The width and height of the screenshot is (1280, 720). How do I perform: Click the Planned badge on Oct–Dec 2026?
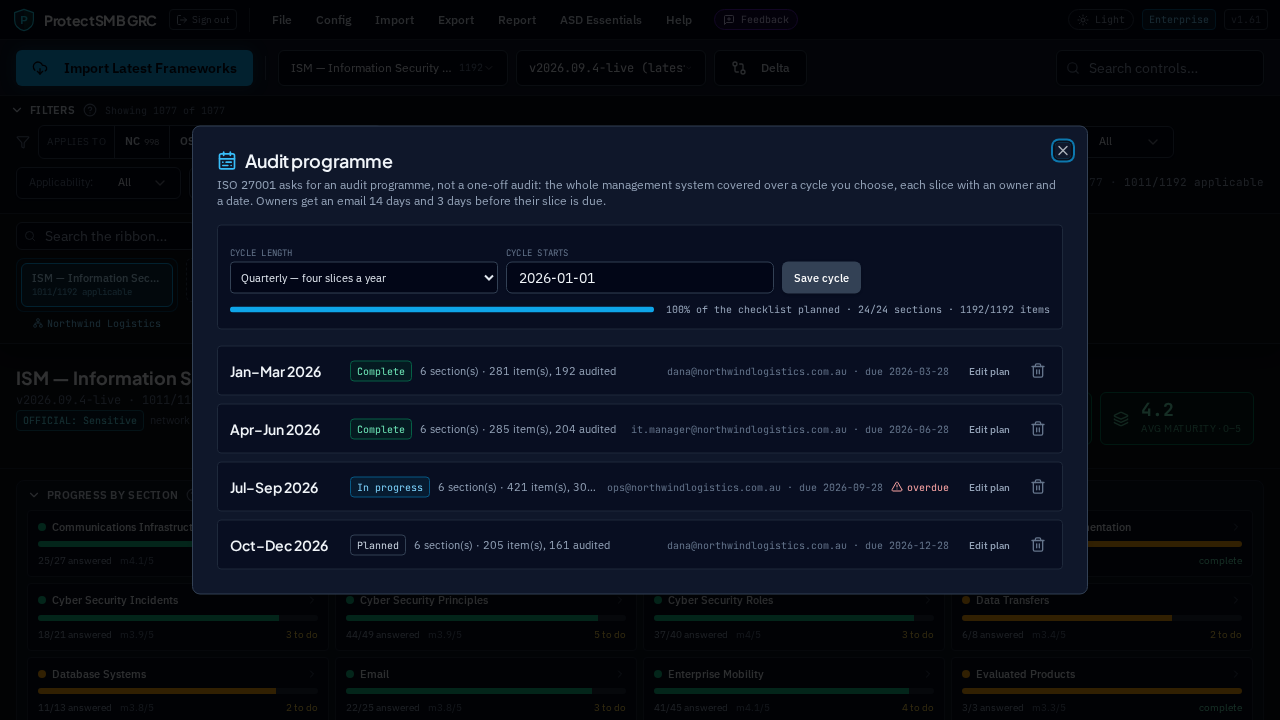point(378,545)
